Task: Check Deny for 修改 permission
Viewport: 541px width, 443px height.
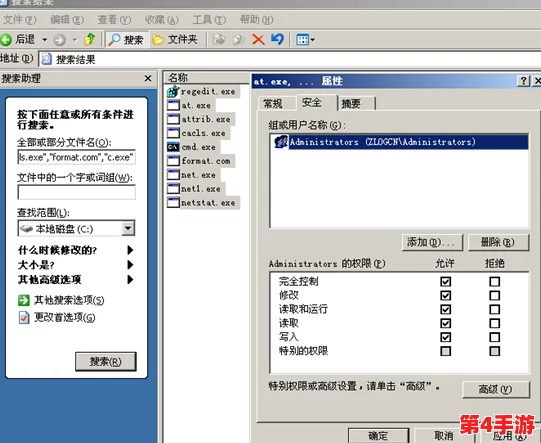Action: click(494, 295)
